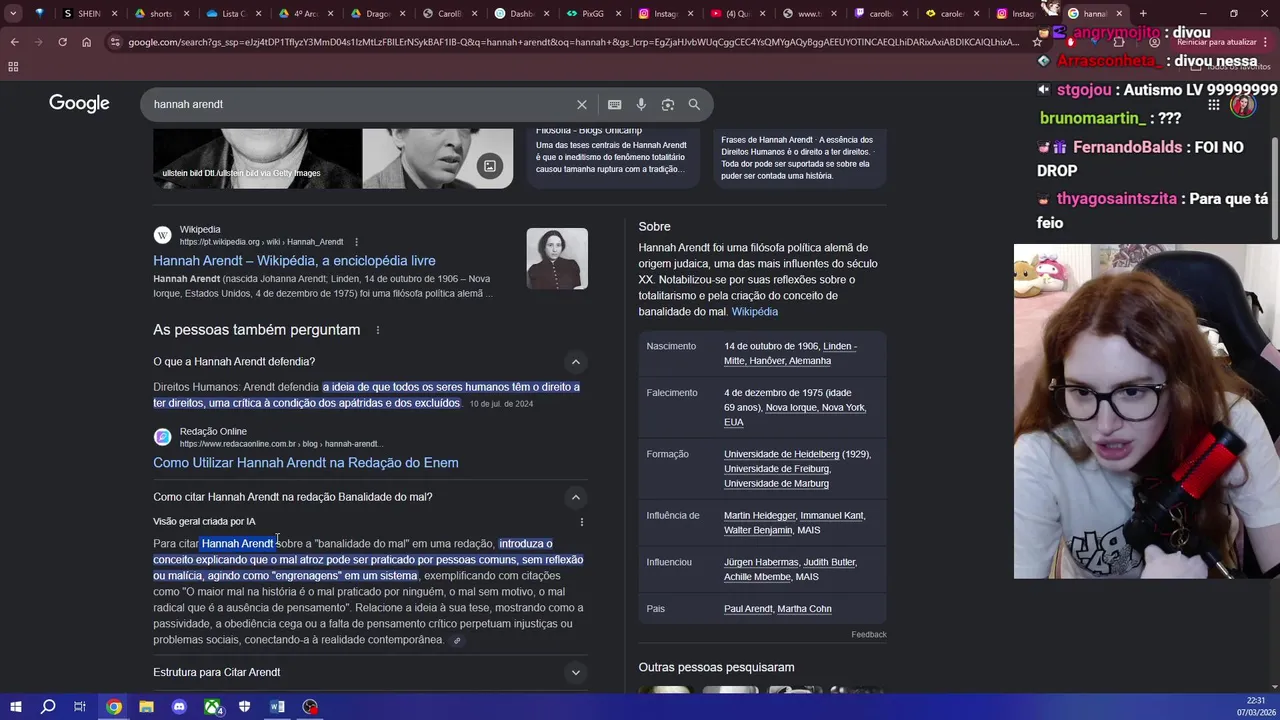Open a new browser tab
Image resolution: width=1280 pixels, height=720 pixels.
pyautogui.click(x=1143, y=13)
